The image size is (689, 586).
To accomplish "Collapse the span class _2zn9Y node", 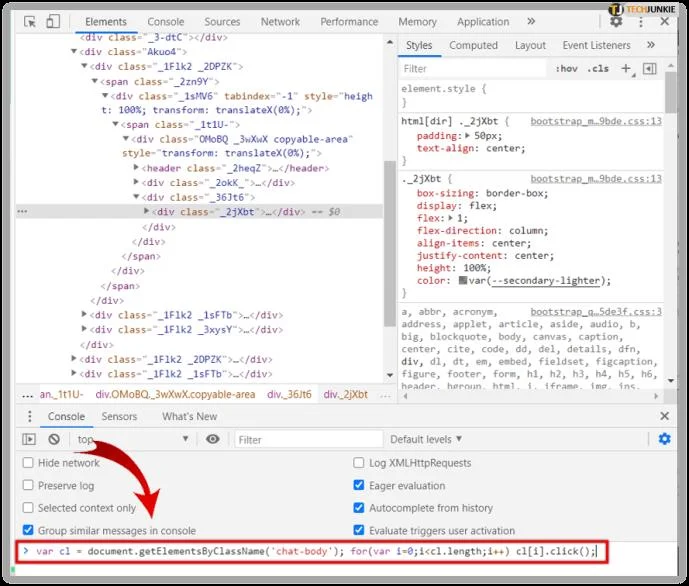I will [94, 81].
